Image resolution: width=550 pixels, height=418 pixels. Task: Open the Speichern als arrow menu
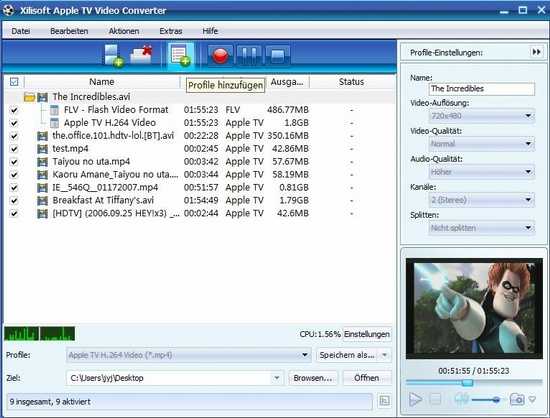pyautogui.click(x=385, y=355)
